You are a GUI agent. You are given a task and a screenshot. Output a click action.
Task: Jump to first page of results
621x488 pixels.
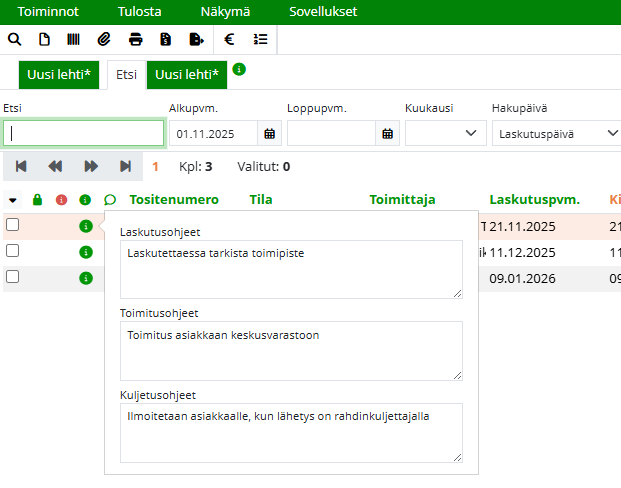point(21,166)
